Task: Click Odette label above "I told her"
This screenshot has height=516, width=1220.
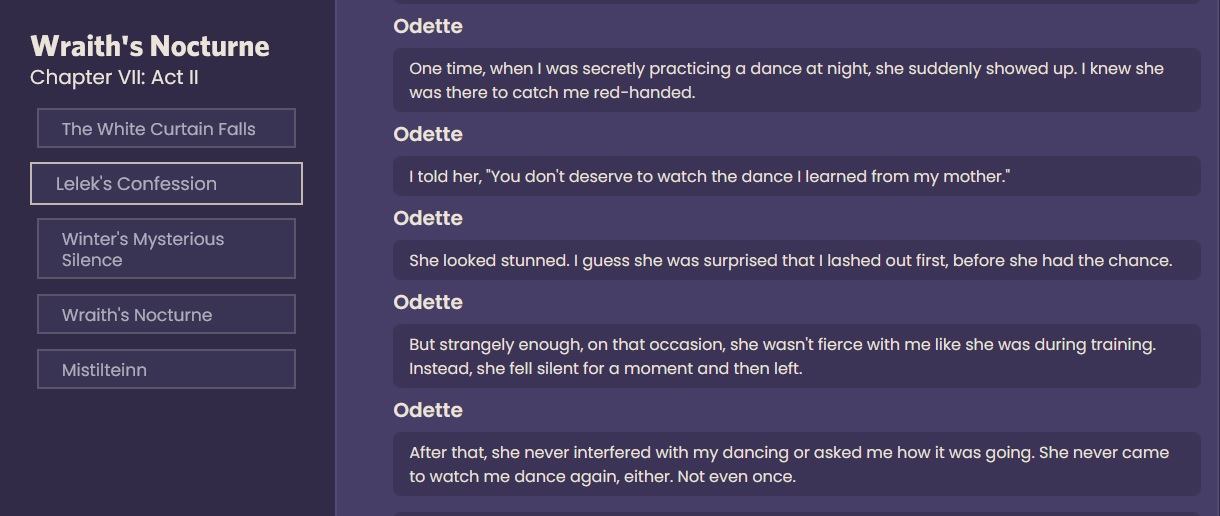Action: click(428, 134)
